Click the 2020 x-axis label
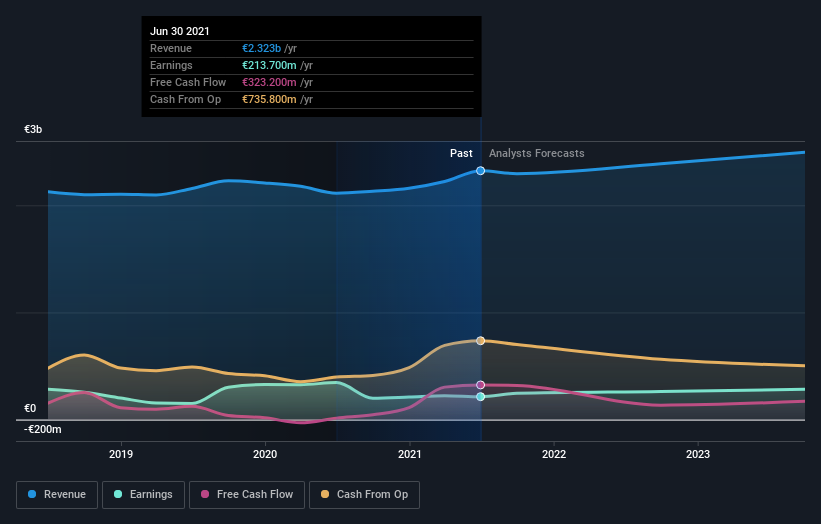Screen dimensions: 821x524 click(265, 454)
